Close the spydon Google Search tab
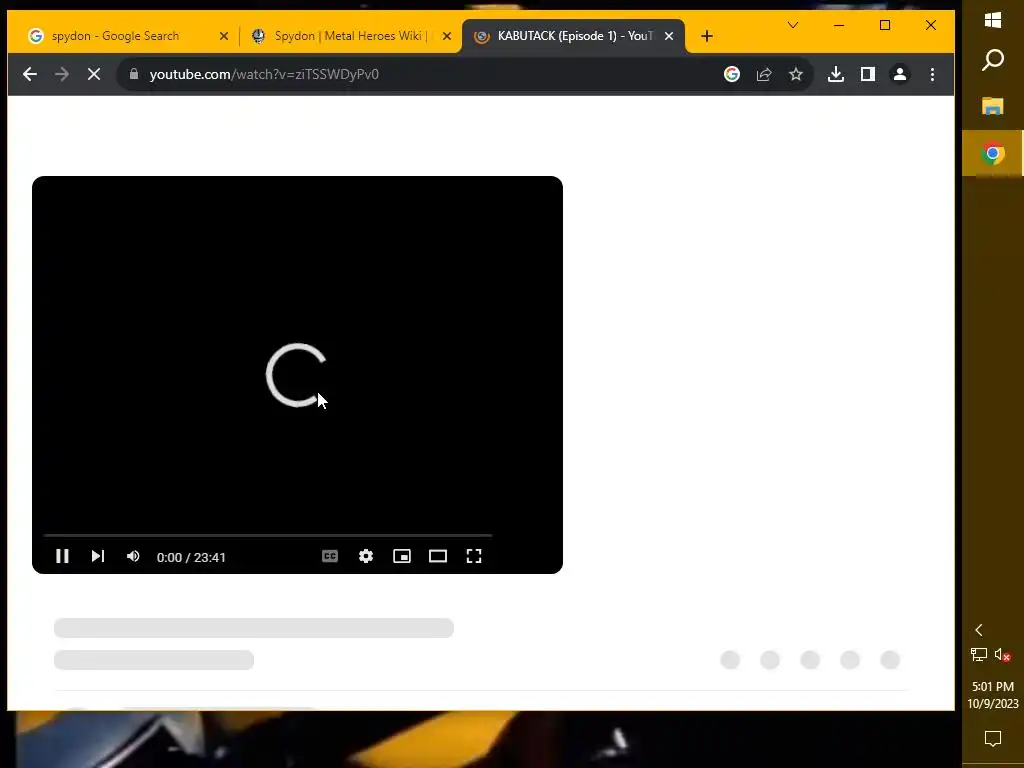1024x768 pixels. point(224,36)
